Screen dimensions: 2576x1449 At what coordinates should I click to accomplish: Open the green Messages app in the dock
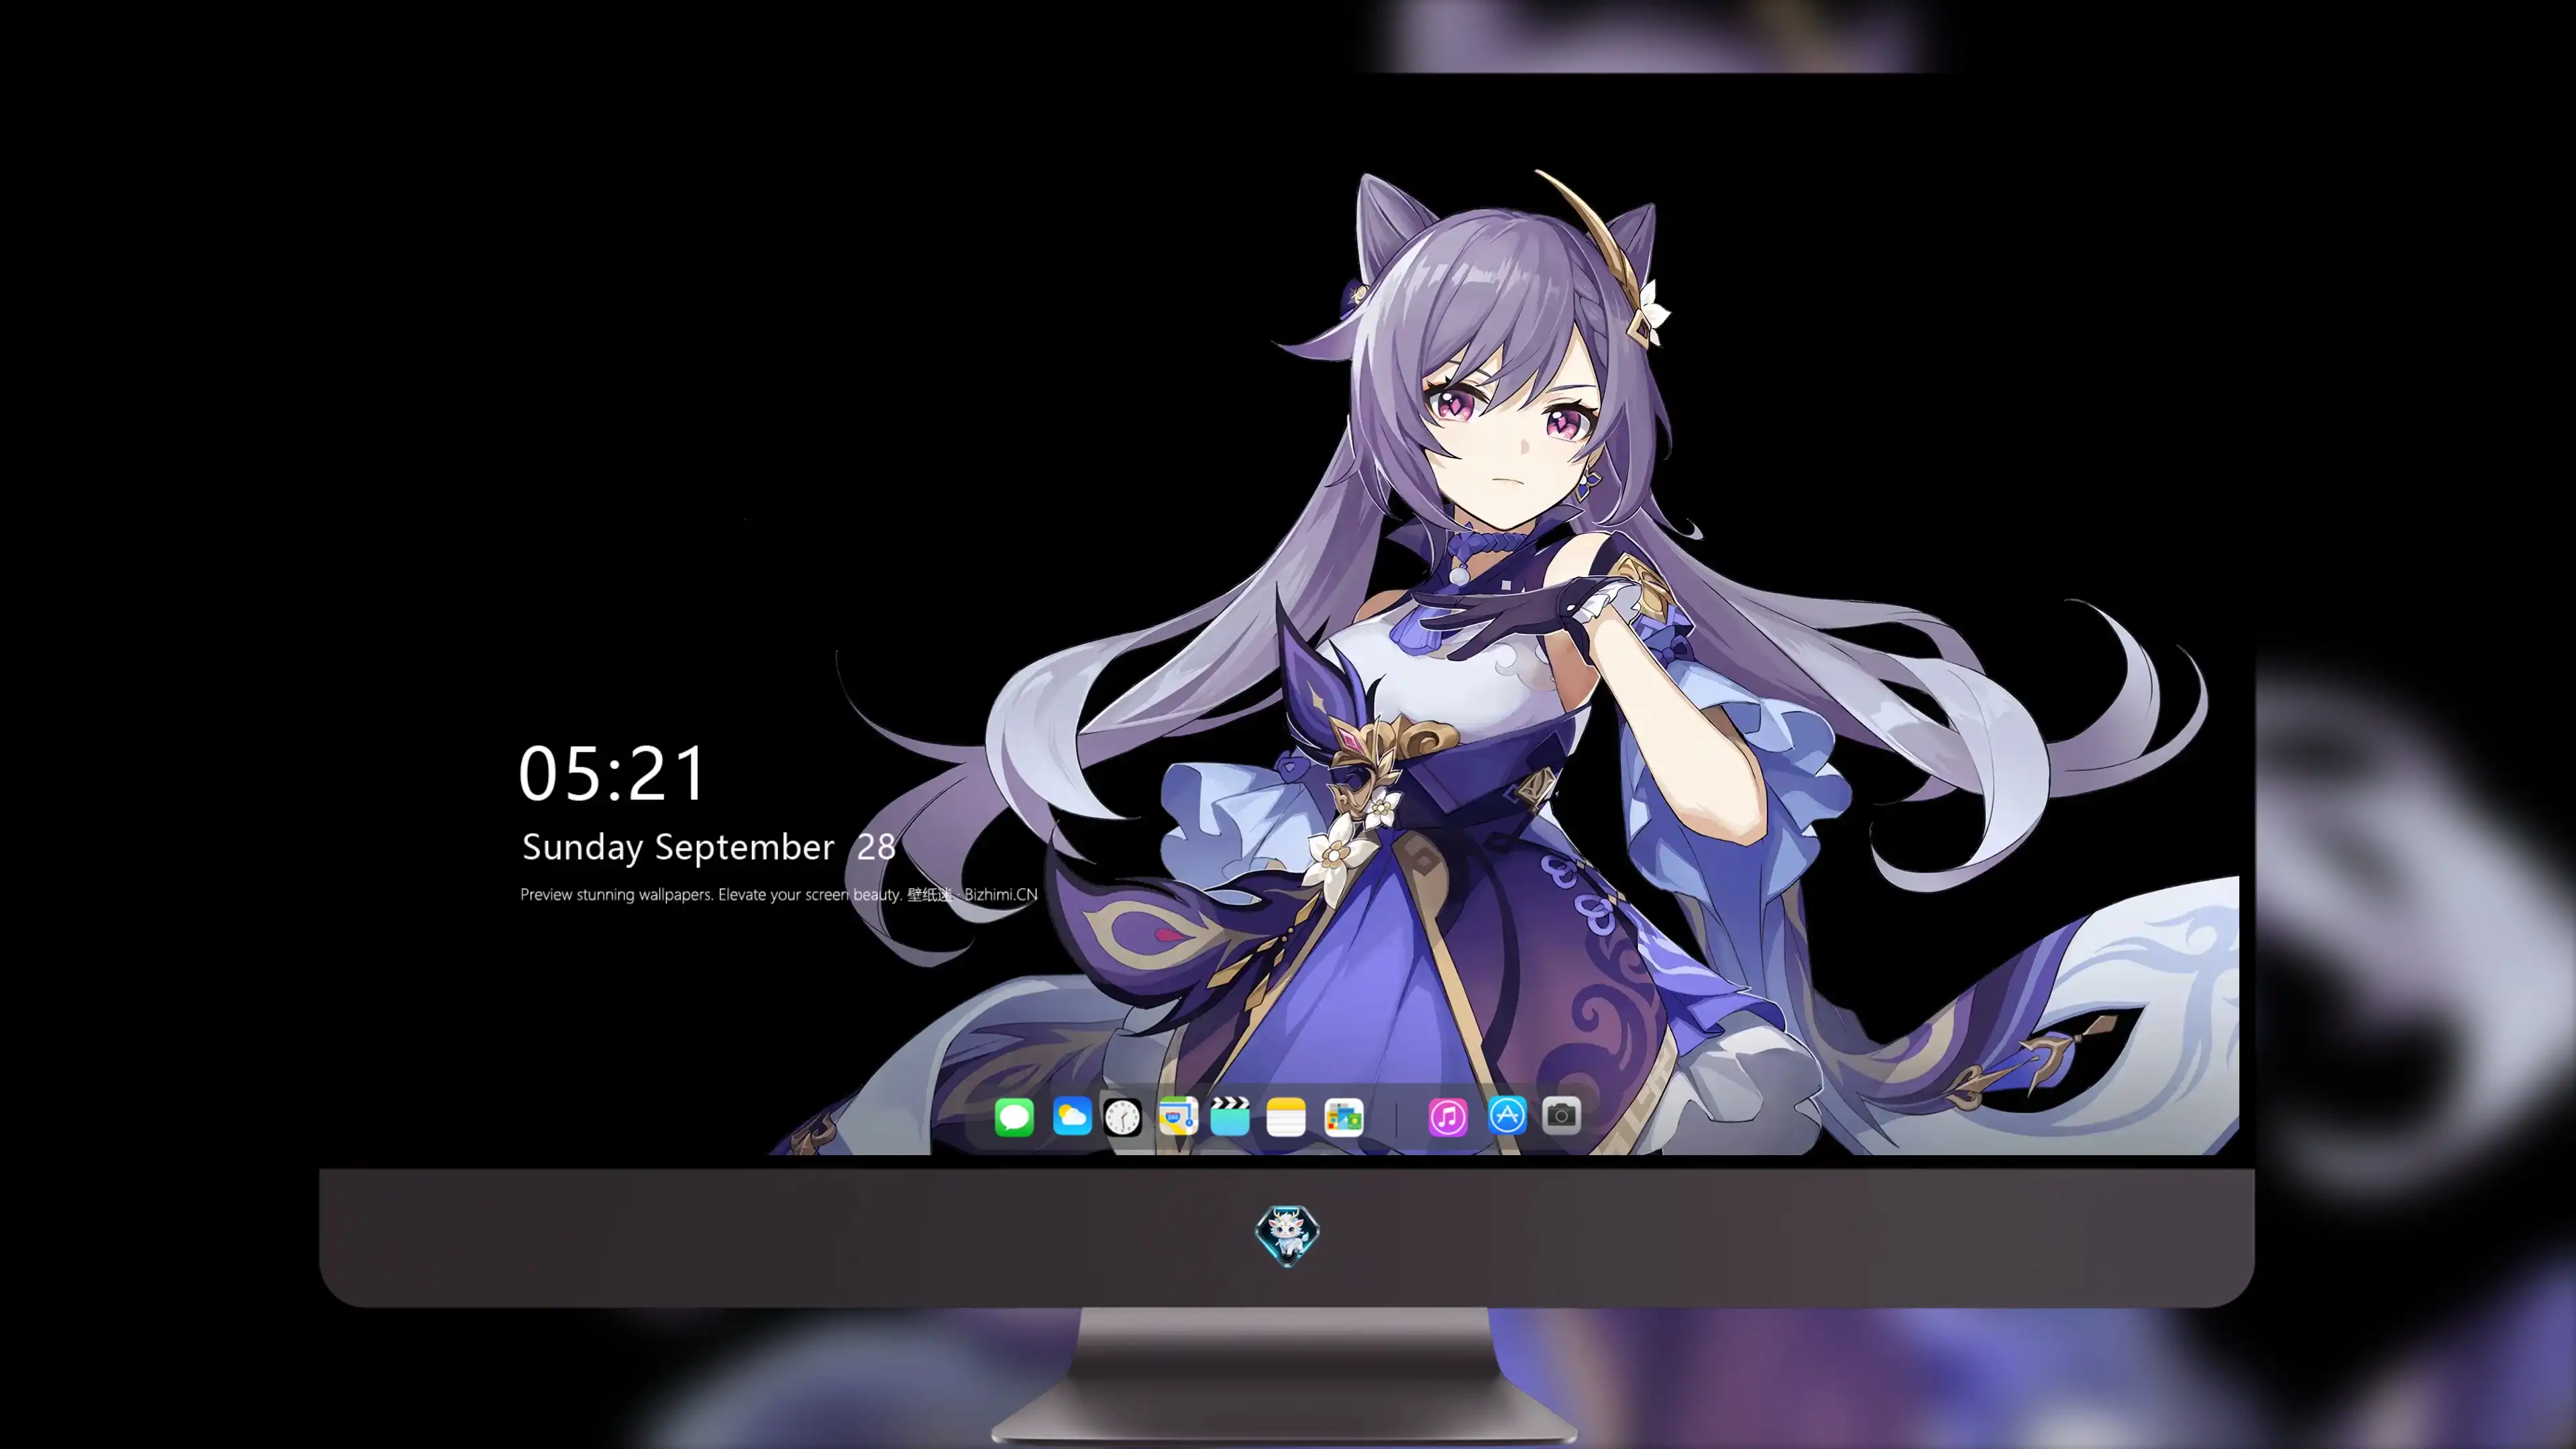coord(1014,1116)
